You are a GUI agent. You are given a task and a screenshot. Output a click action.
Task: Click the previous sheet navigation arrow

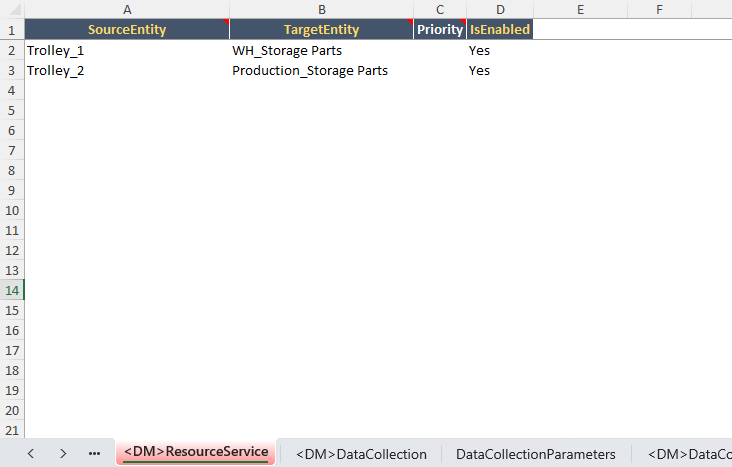pos(30,454)
